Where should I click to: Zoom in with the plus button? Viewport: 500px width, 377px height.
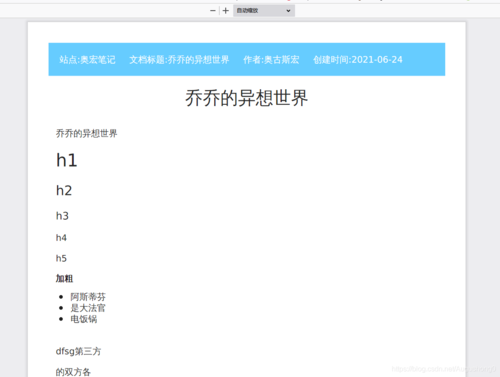pos(226,11)
